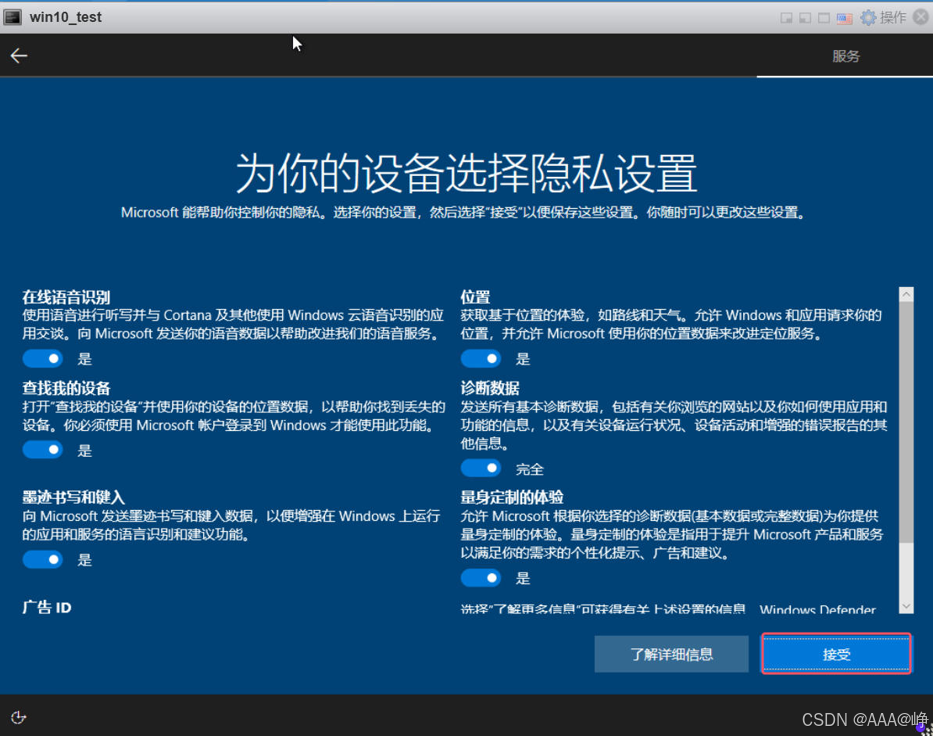The height and width of the screenshot is (736, 933).
Task: Click the full-size console window icon
Action: point(824,18)
